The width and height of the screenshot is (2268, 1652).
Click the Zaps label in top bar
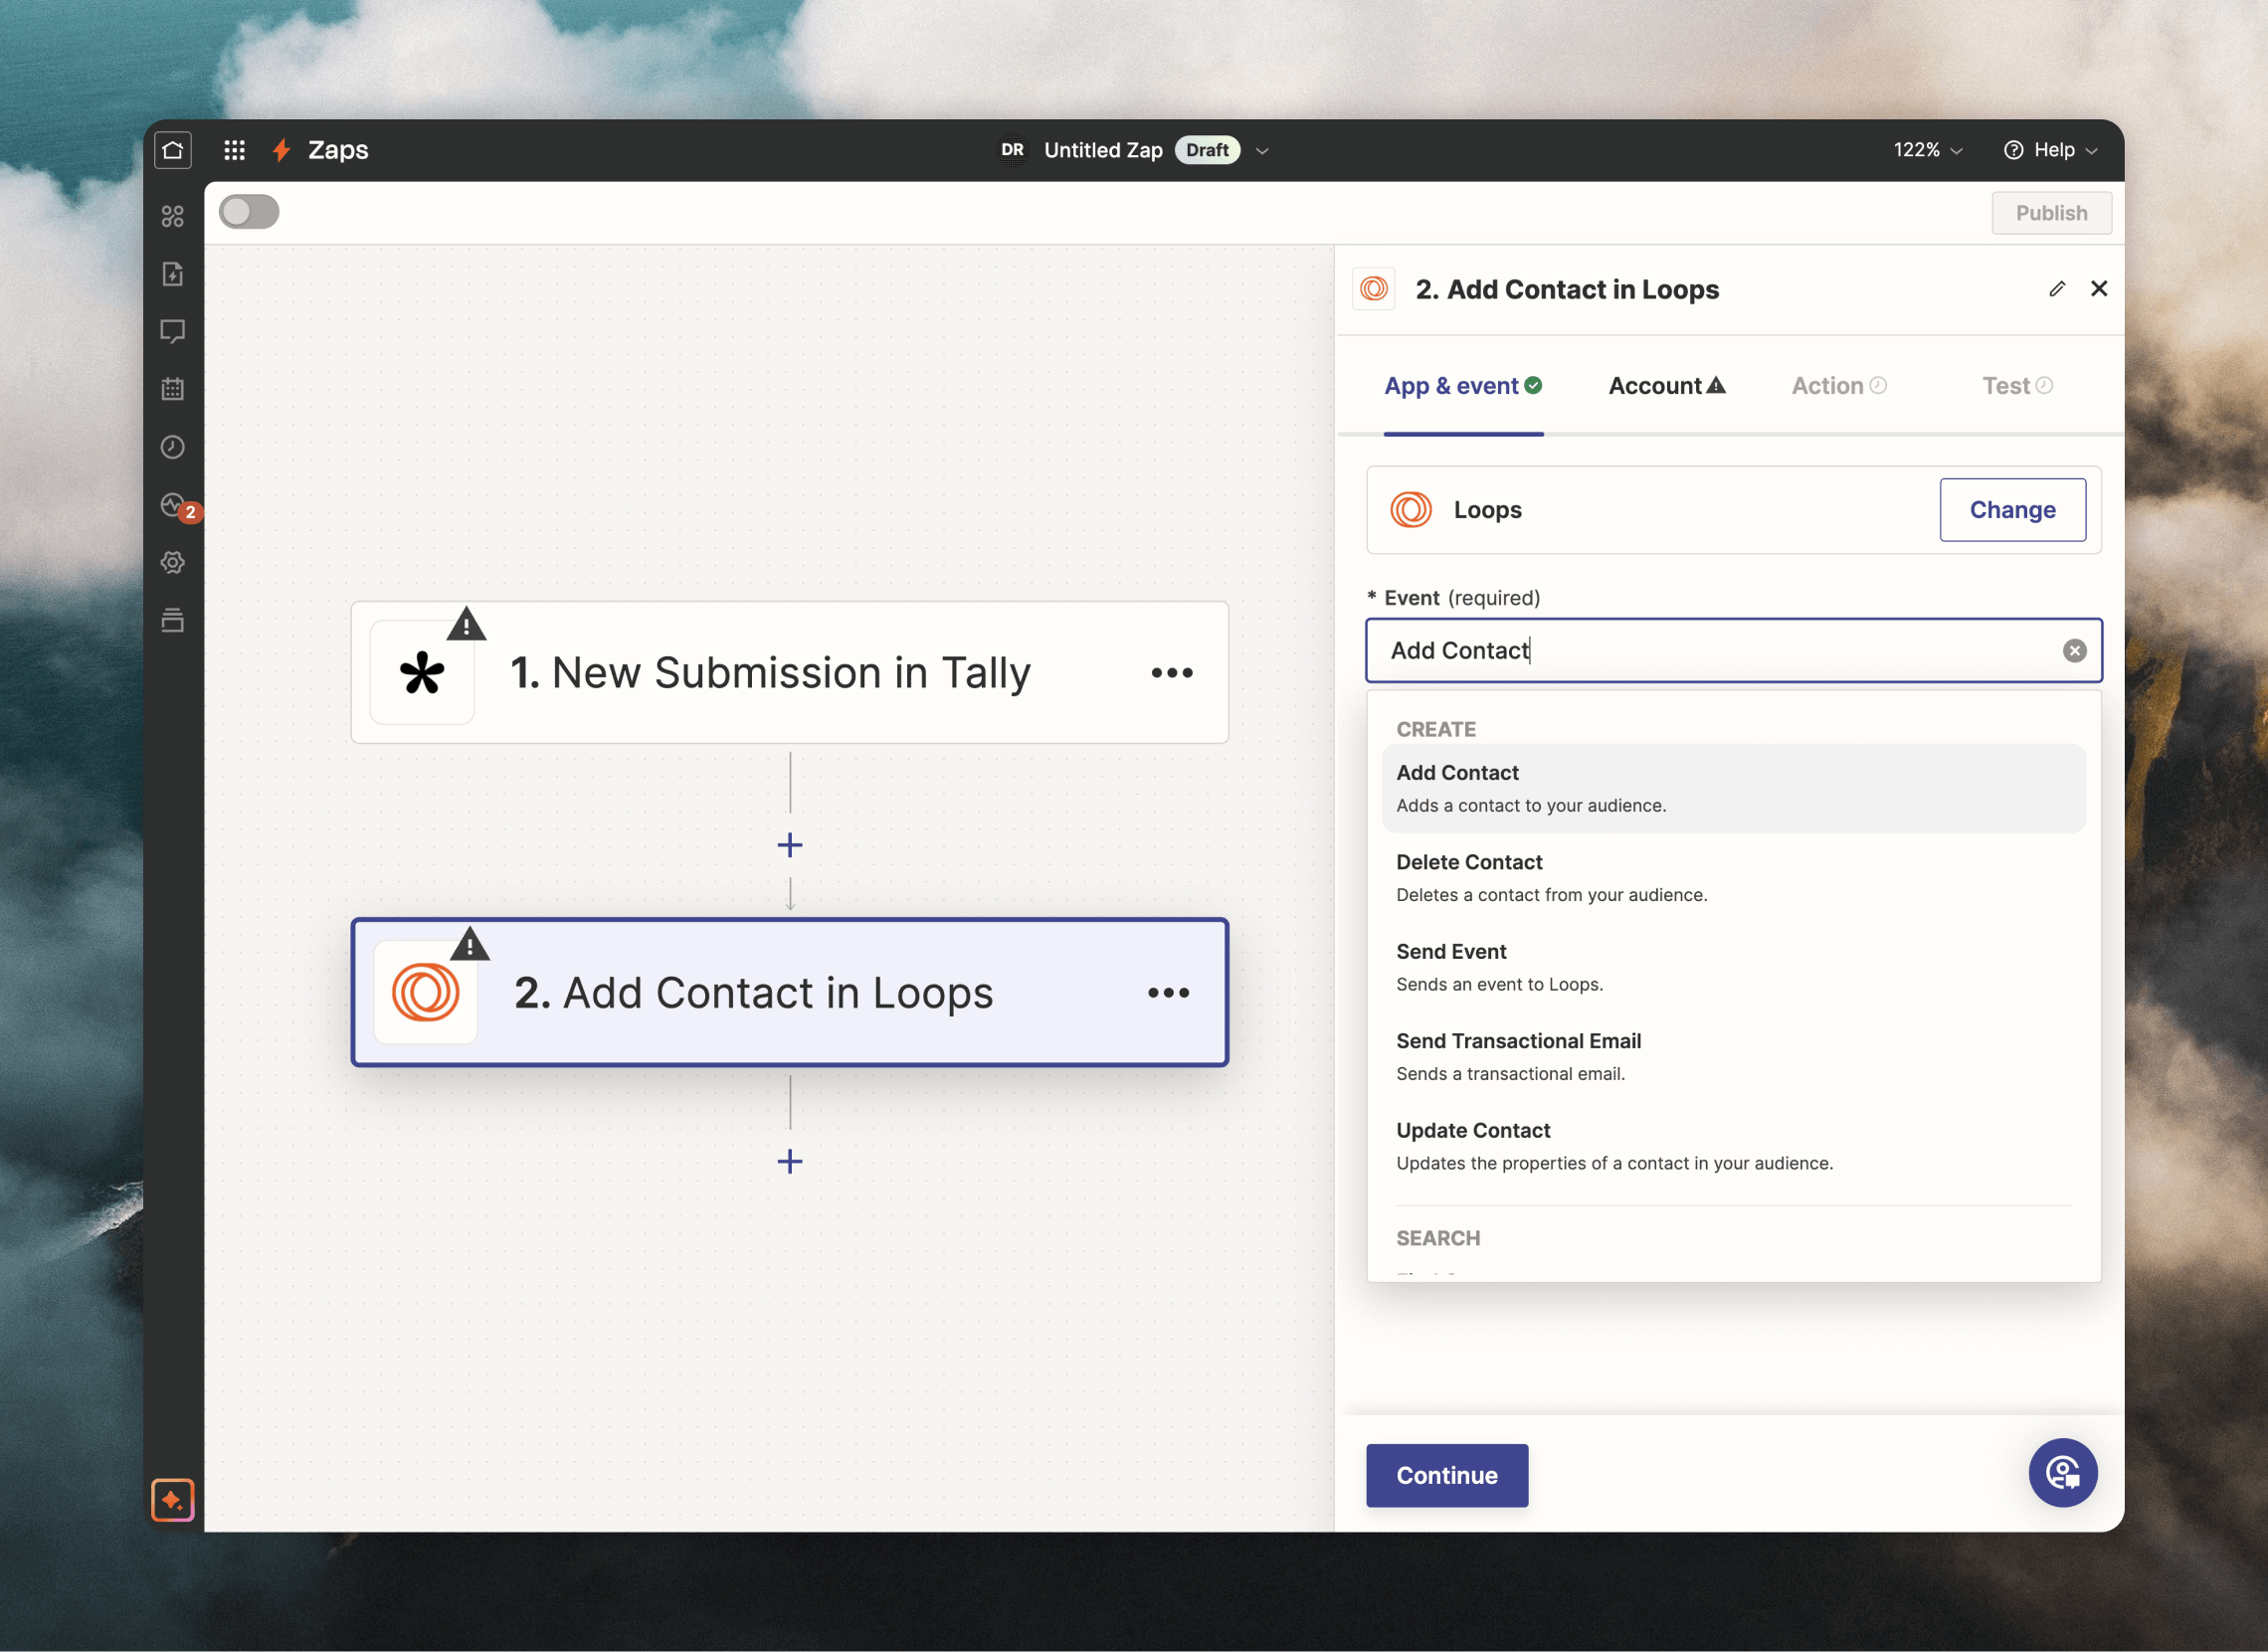(338, 150)
